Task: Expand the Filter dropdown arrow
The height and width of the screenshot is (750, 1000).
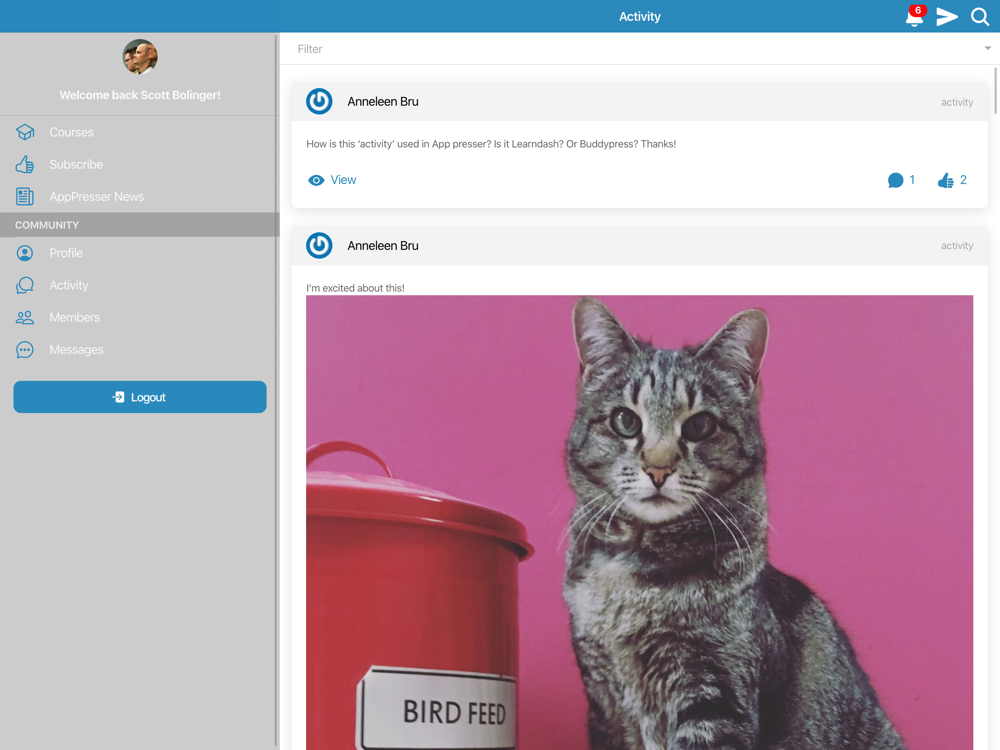Action: pyautogui.click(x=987, y=48)
